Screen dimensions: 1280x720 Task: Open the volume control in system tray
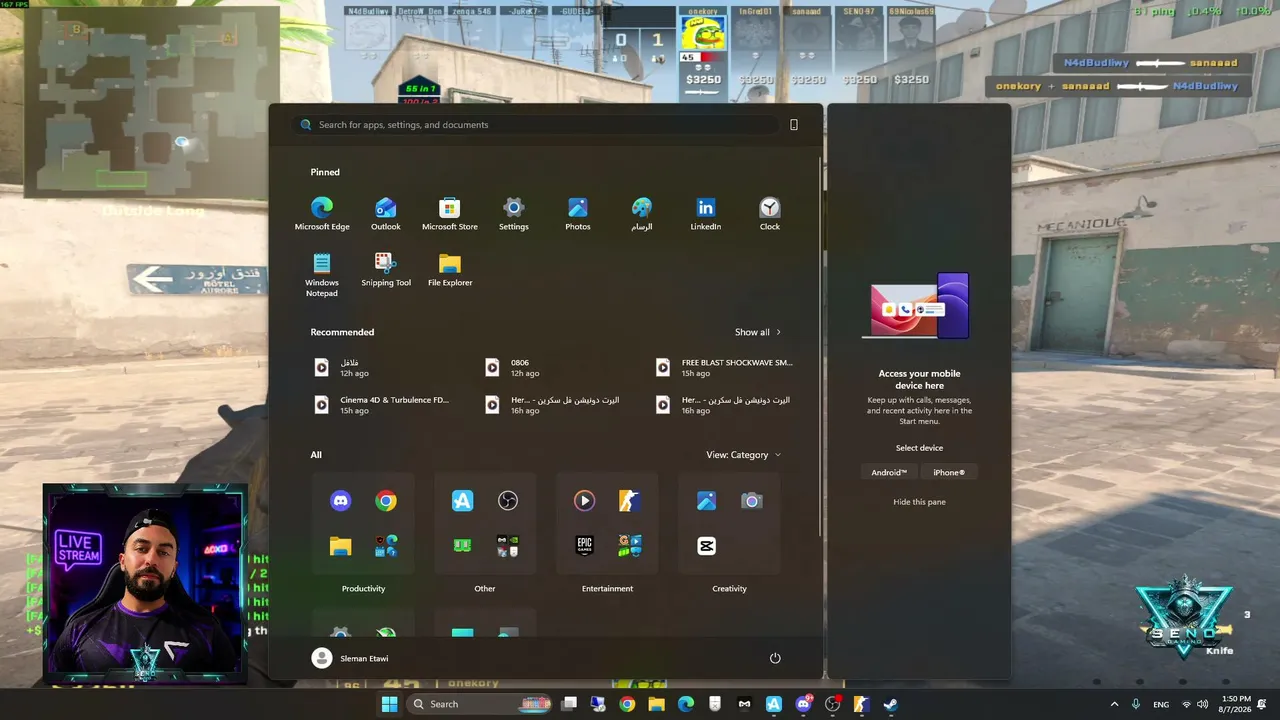pos(1202,704)
